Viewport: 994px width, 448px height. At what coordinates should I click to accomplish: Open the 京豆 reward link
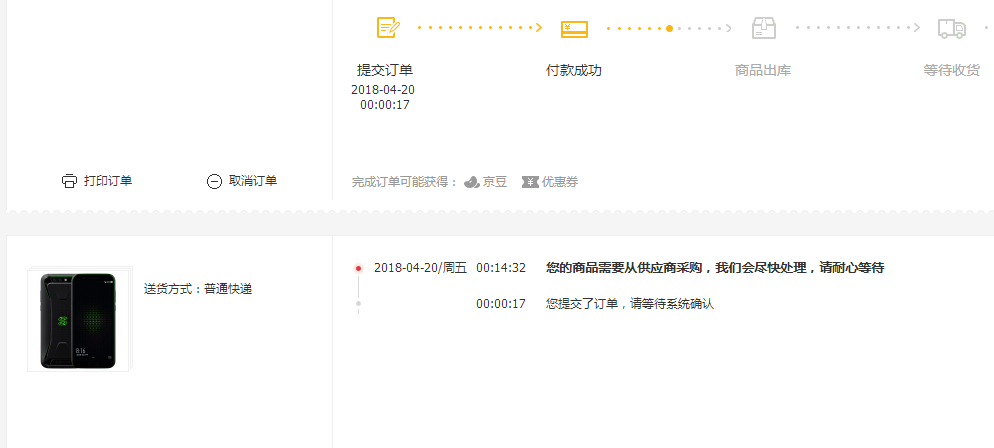tap(494, 182)
